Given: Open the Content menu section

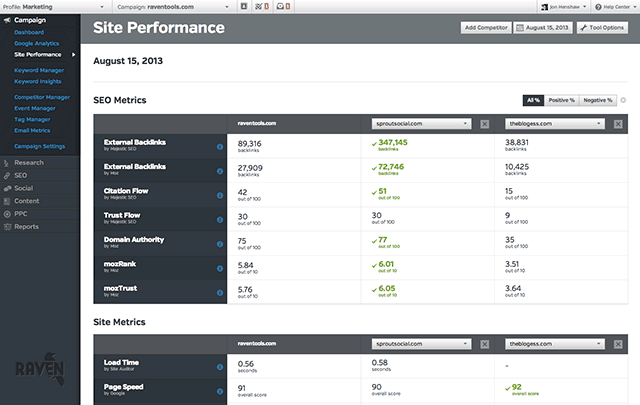Looking at the screenshot, I should point(40,201).
